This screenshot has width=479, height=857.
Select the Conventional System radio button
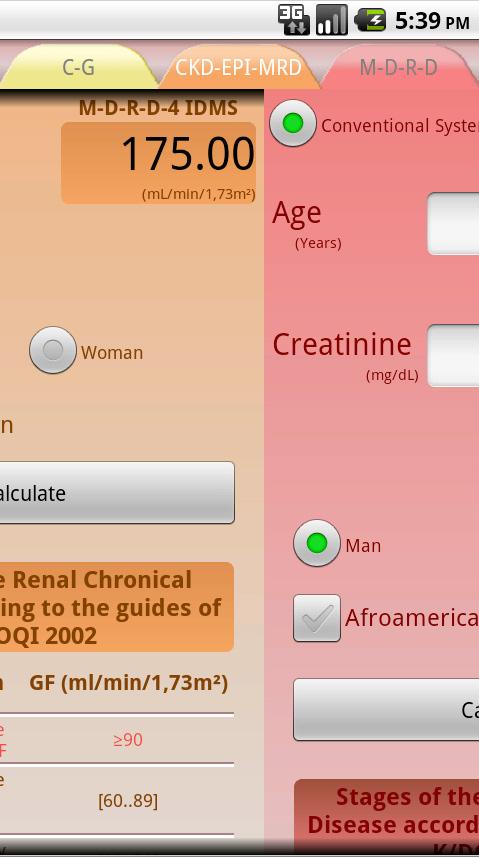pyautogui.click(x=293, y=123)
